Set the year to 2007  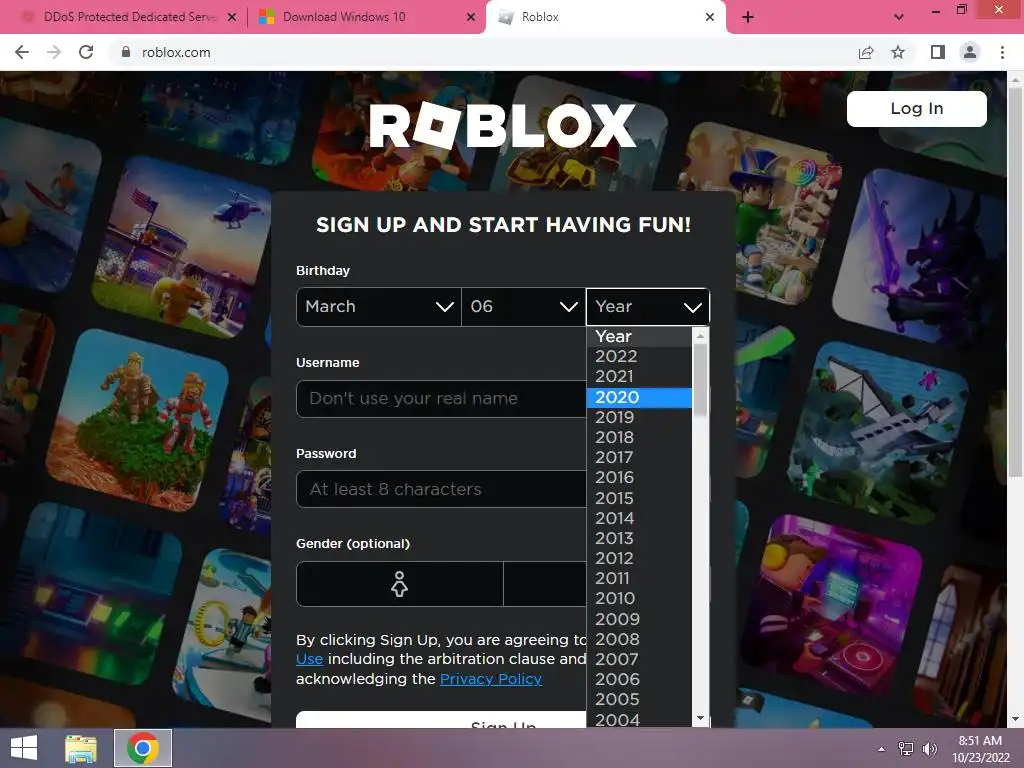[639, 660]
